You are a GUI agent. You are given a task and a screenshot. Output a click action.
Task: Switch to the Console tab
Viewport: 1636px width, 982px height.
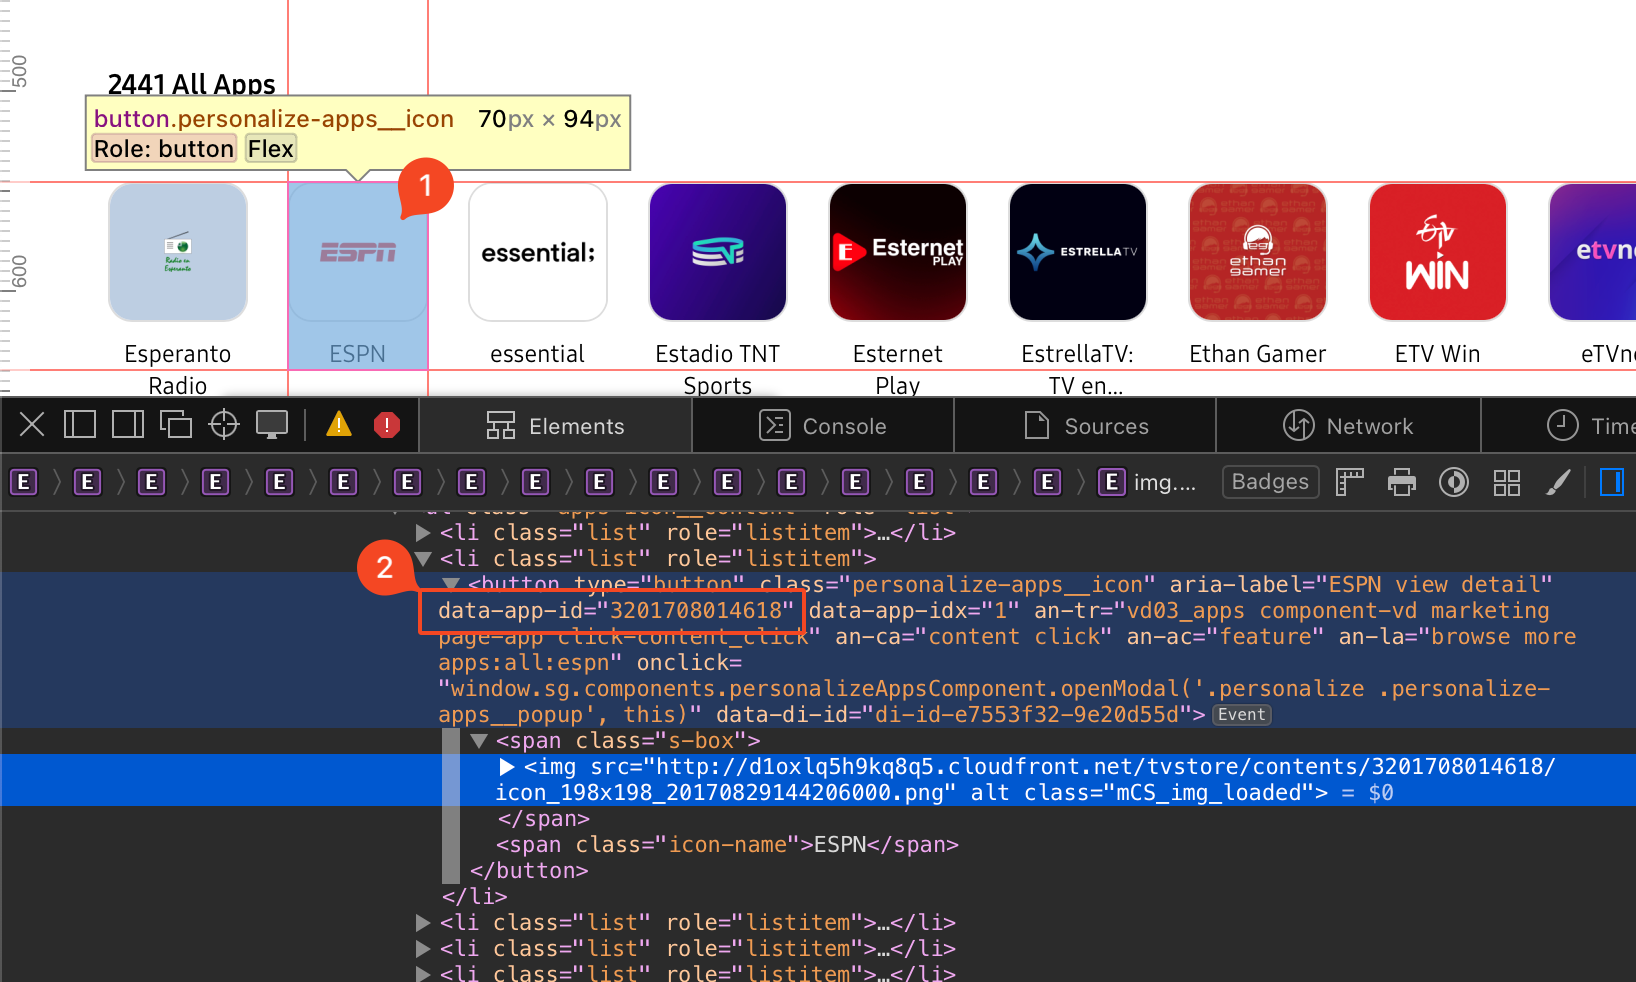[x=823, y=426]
